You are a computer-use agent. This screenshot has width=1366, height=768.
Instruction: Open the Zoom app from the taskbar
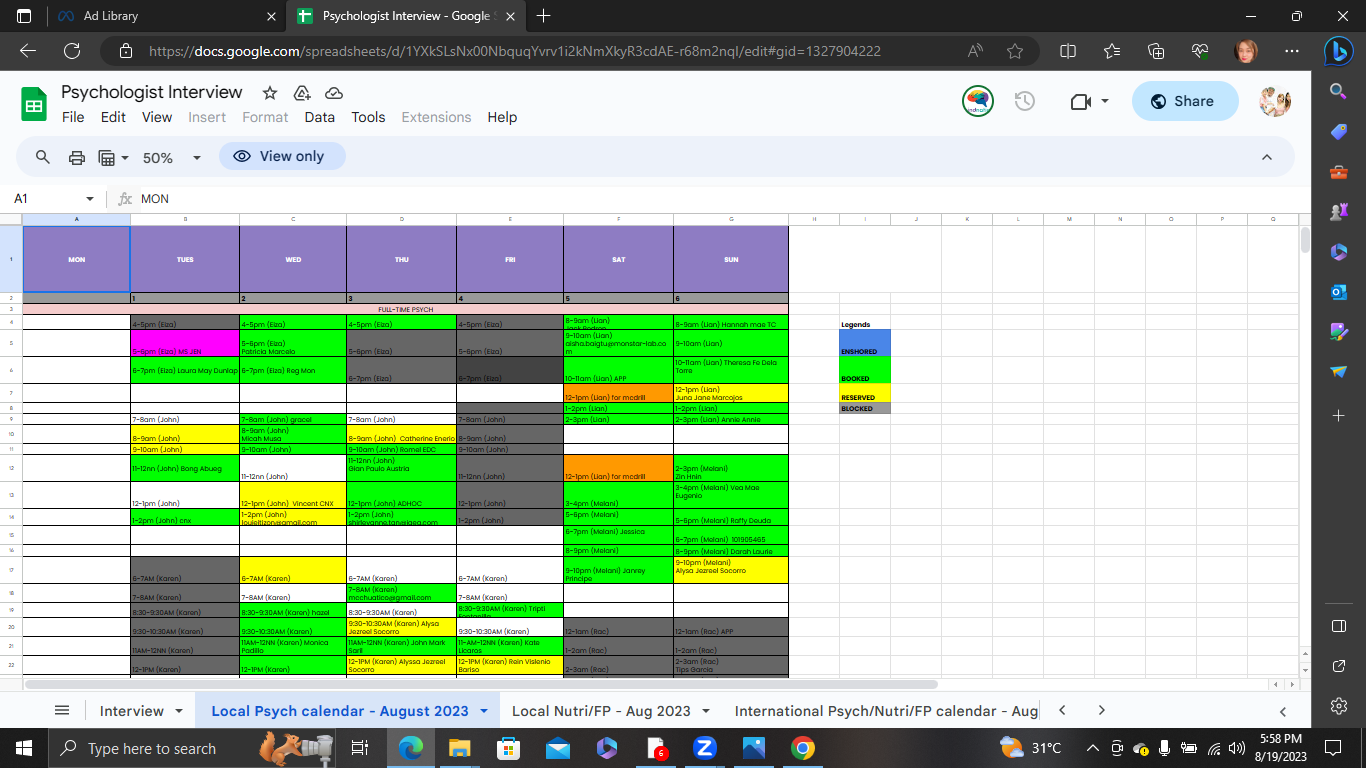point(704,748)
